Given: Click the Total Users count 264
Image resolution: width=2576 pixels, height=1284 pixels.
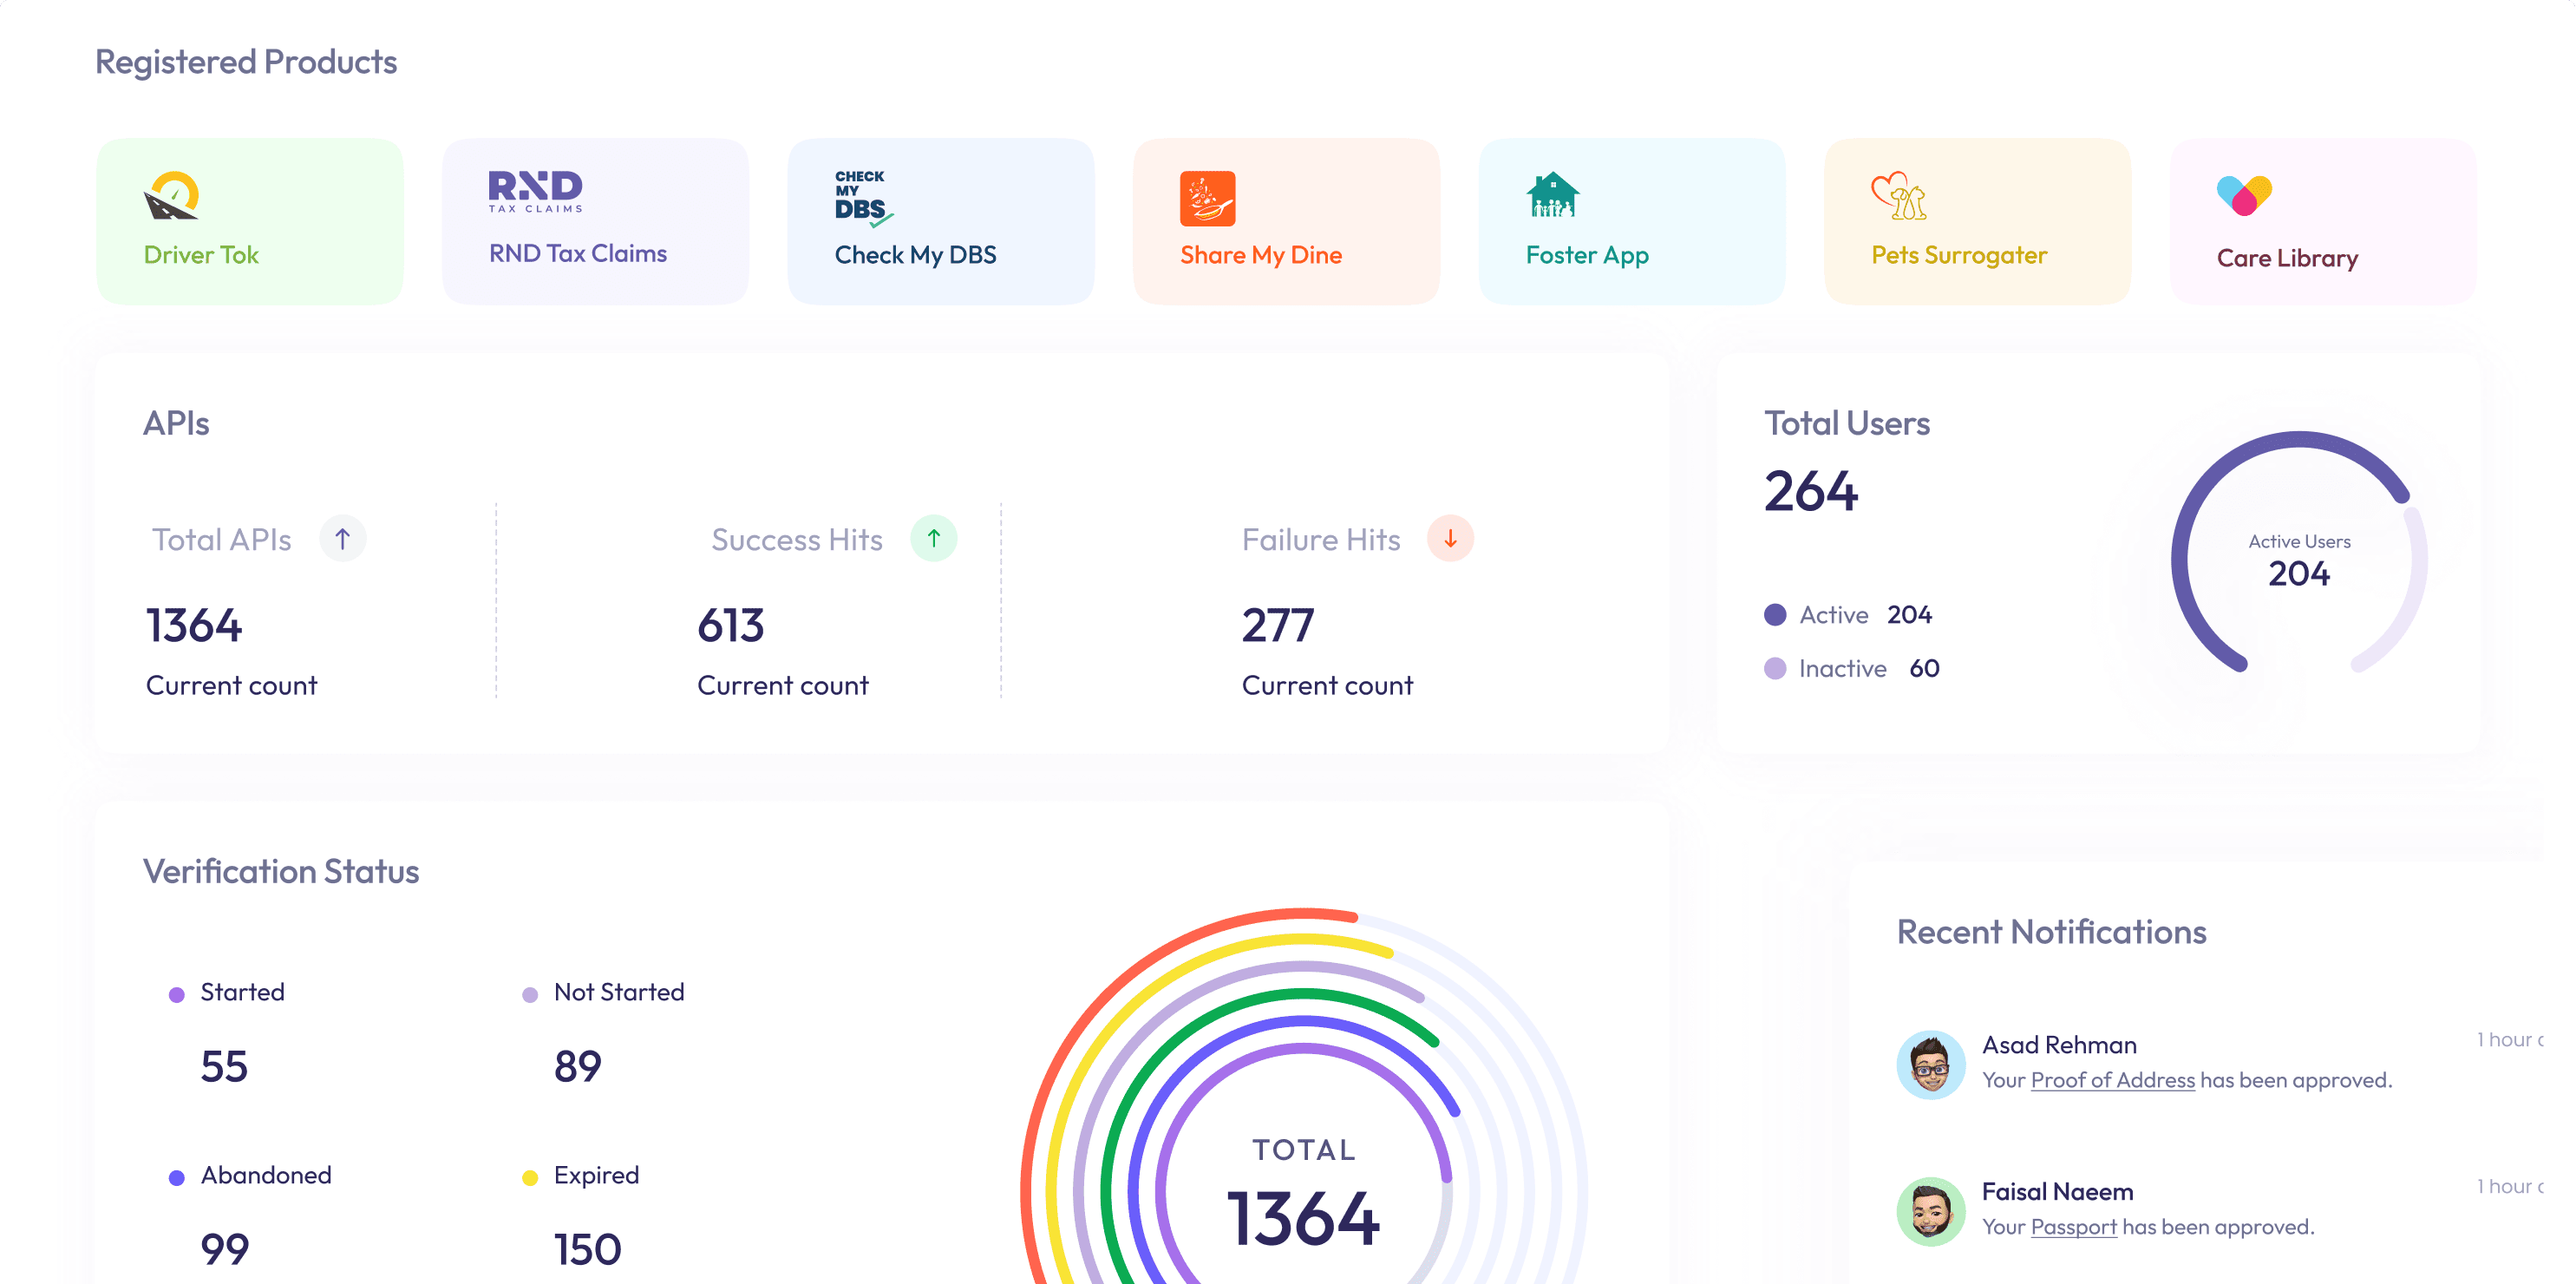Looking at the screenshot, I should click(1811, 492).
